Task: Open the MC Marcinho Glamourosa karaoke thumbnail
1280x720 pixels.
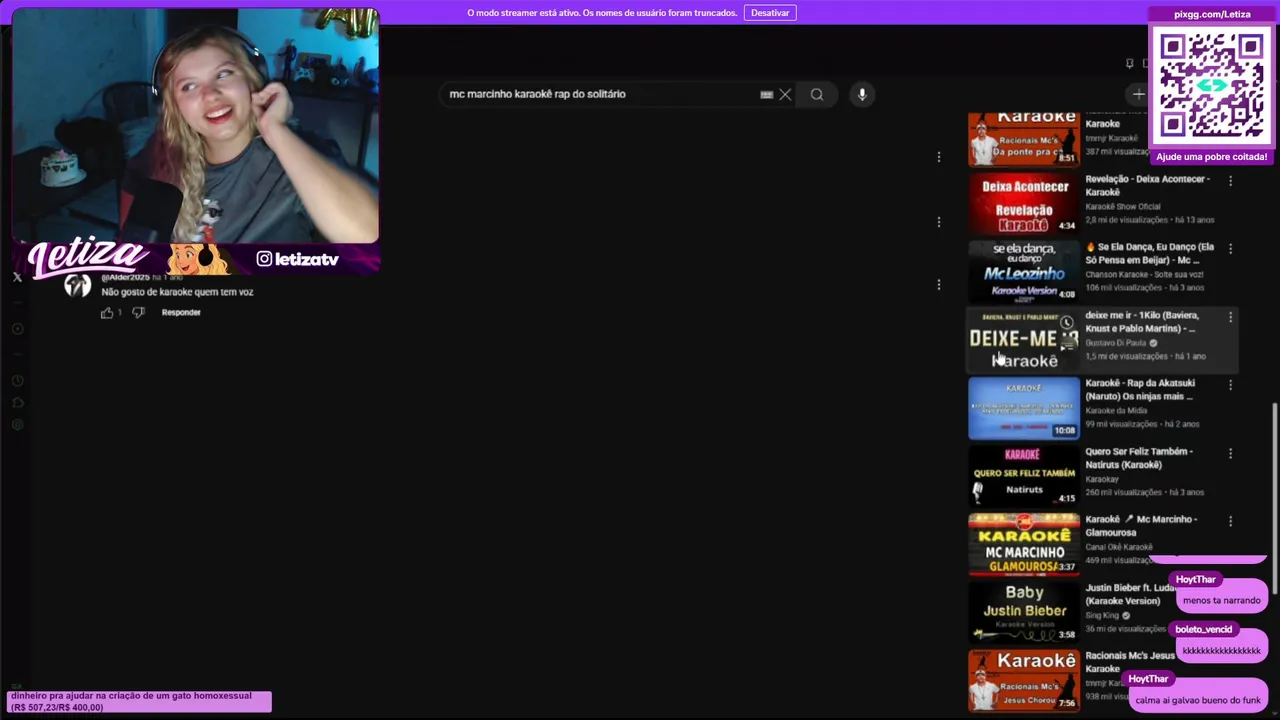Action: tap(1024, 544)
